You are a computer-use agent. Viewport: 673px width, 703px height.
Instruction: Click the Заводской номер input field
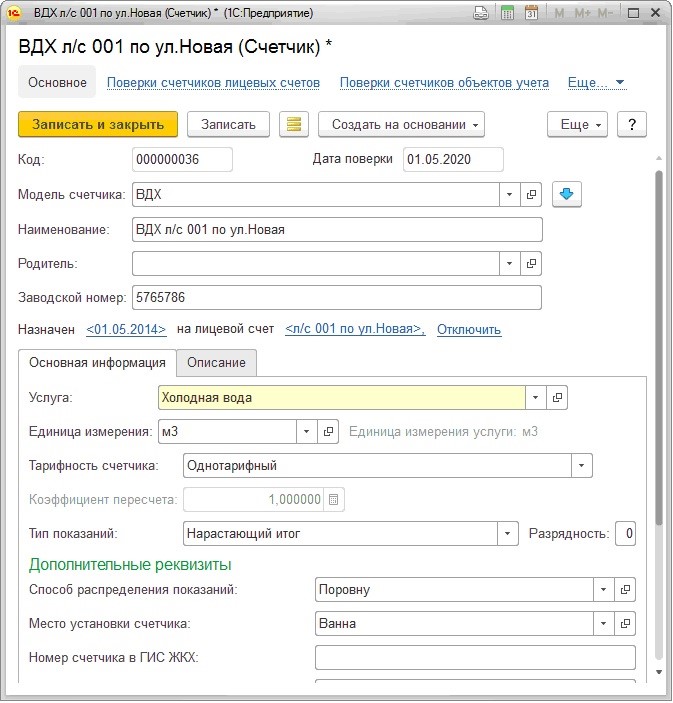tap(336, 298)
